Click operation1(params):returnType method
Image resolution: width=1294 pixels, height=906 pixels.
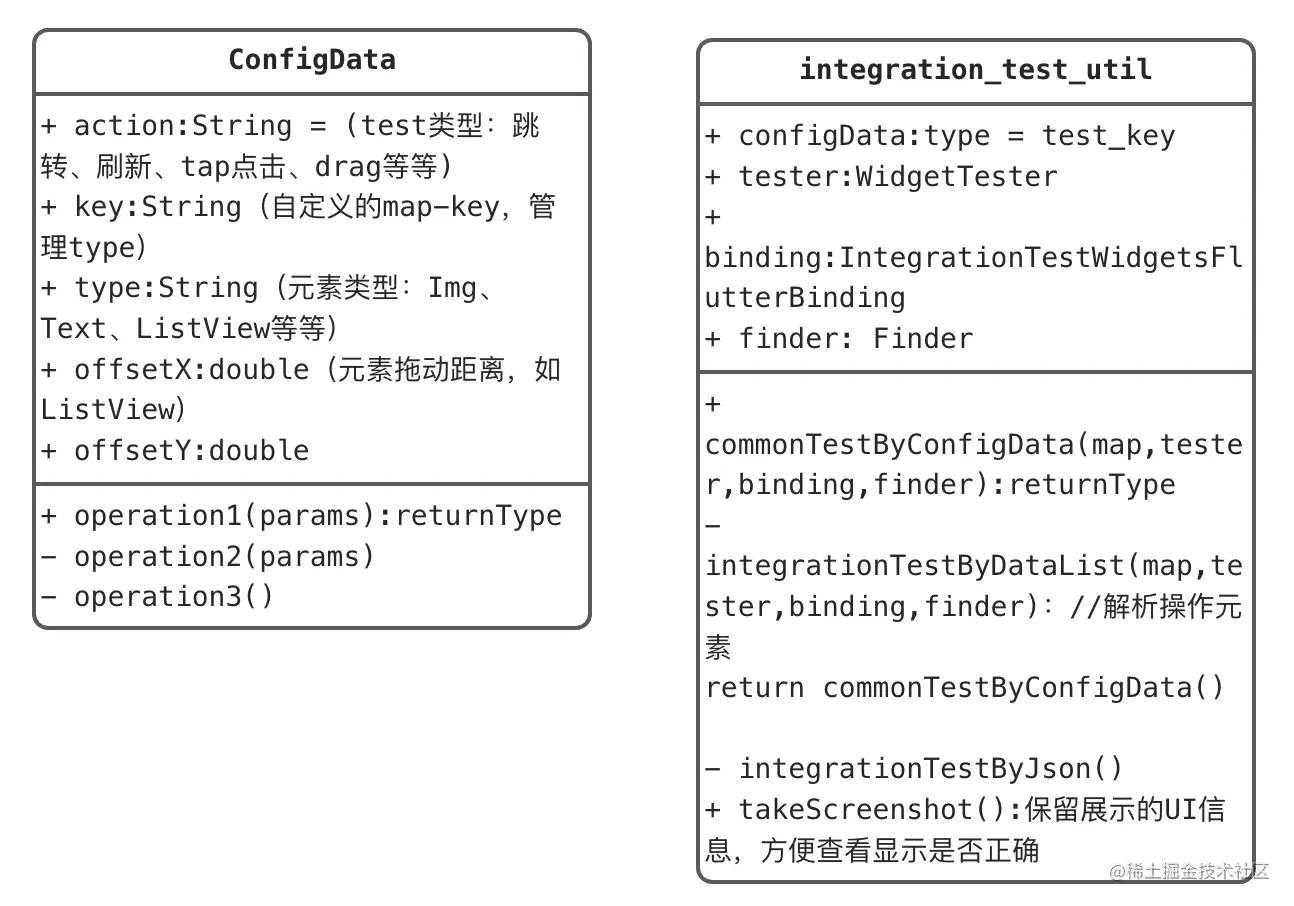302,515
